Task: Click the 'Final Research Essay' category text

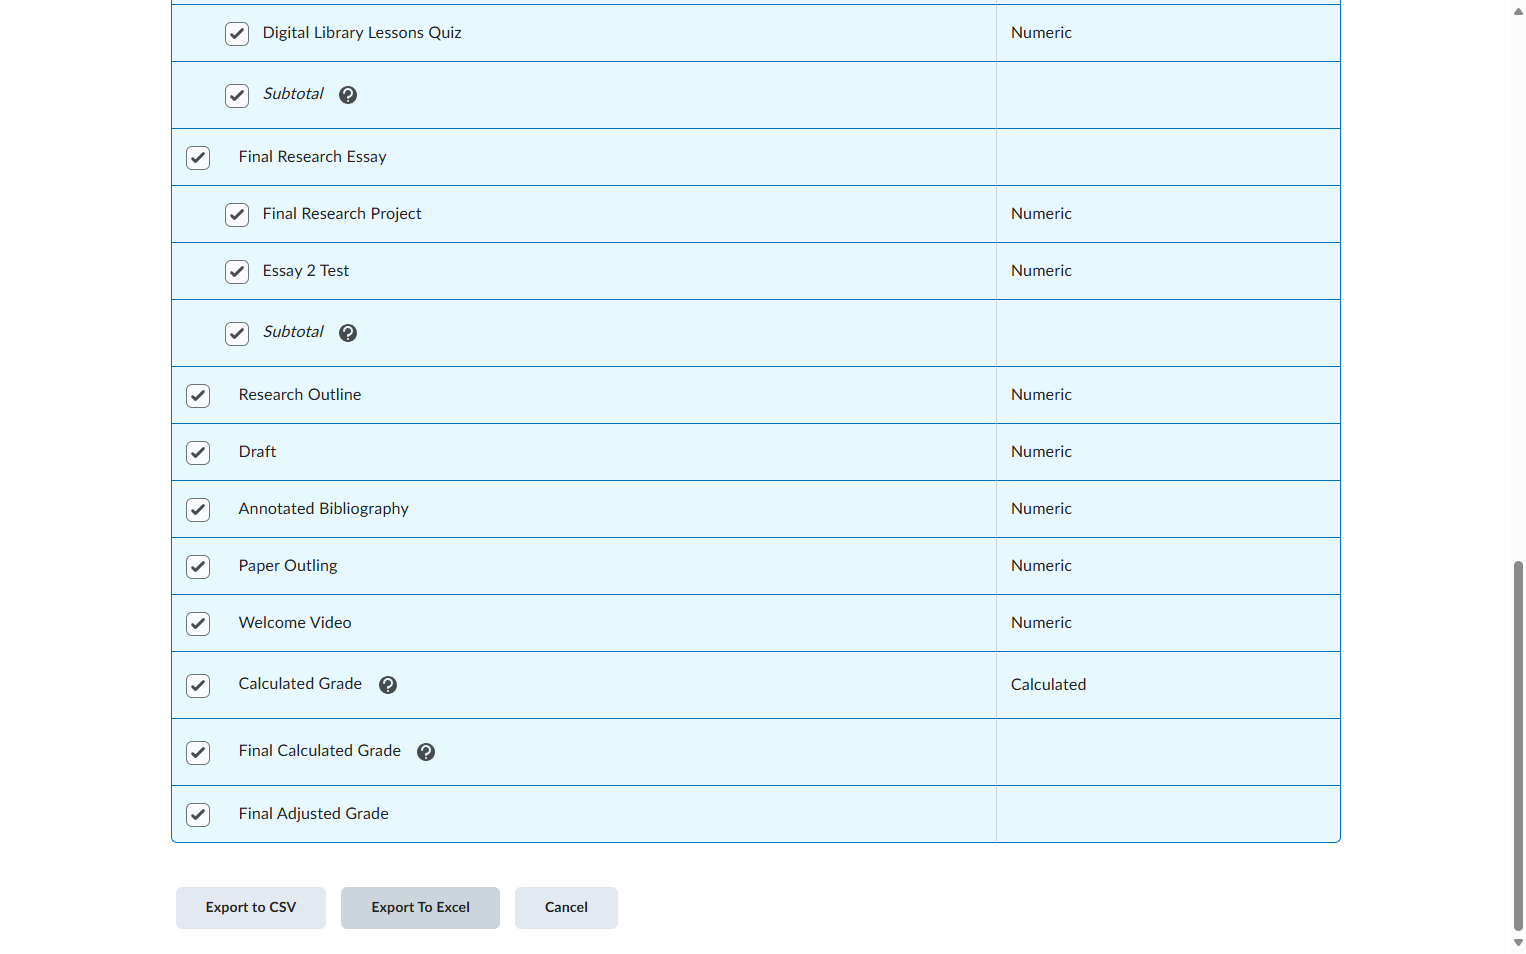Action: (x=312, y=157)
